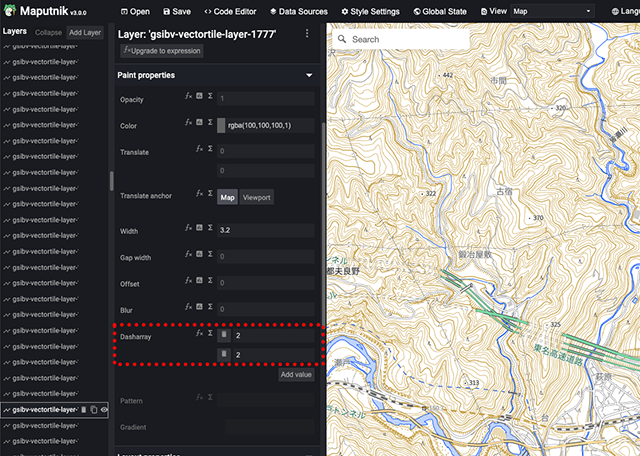This screenshot has width=640, height=456.
Task: Click the Add Layer button
Action: [85, 32]
